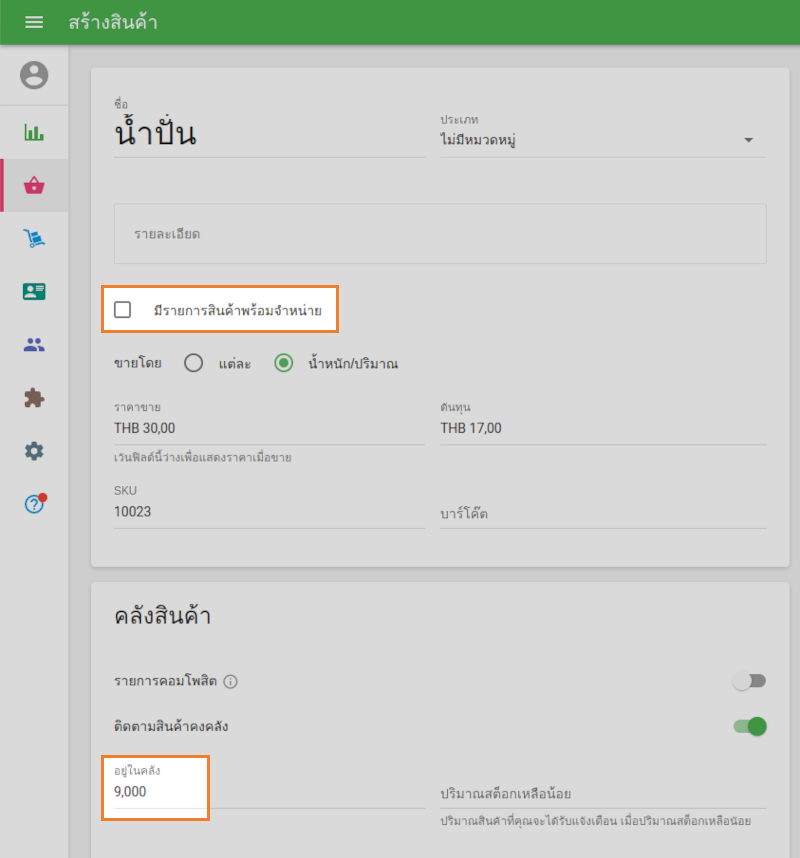This screenshot has height=858, width=800.
Task: Open the integrations puzzle piece icon
Action: click(x=34, y=398)
